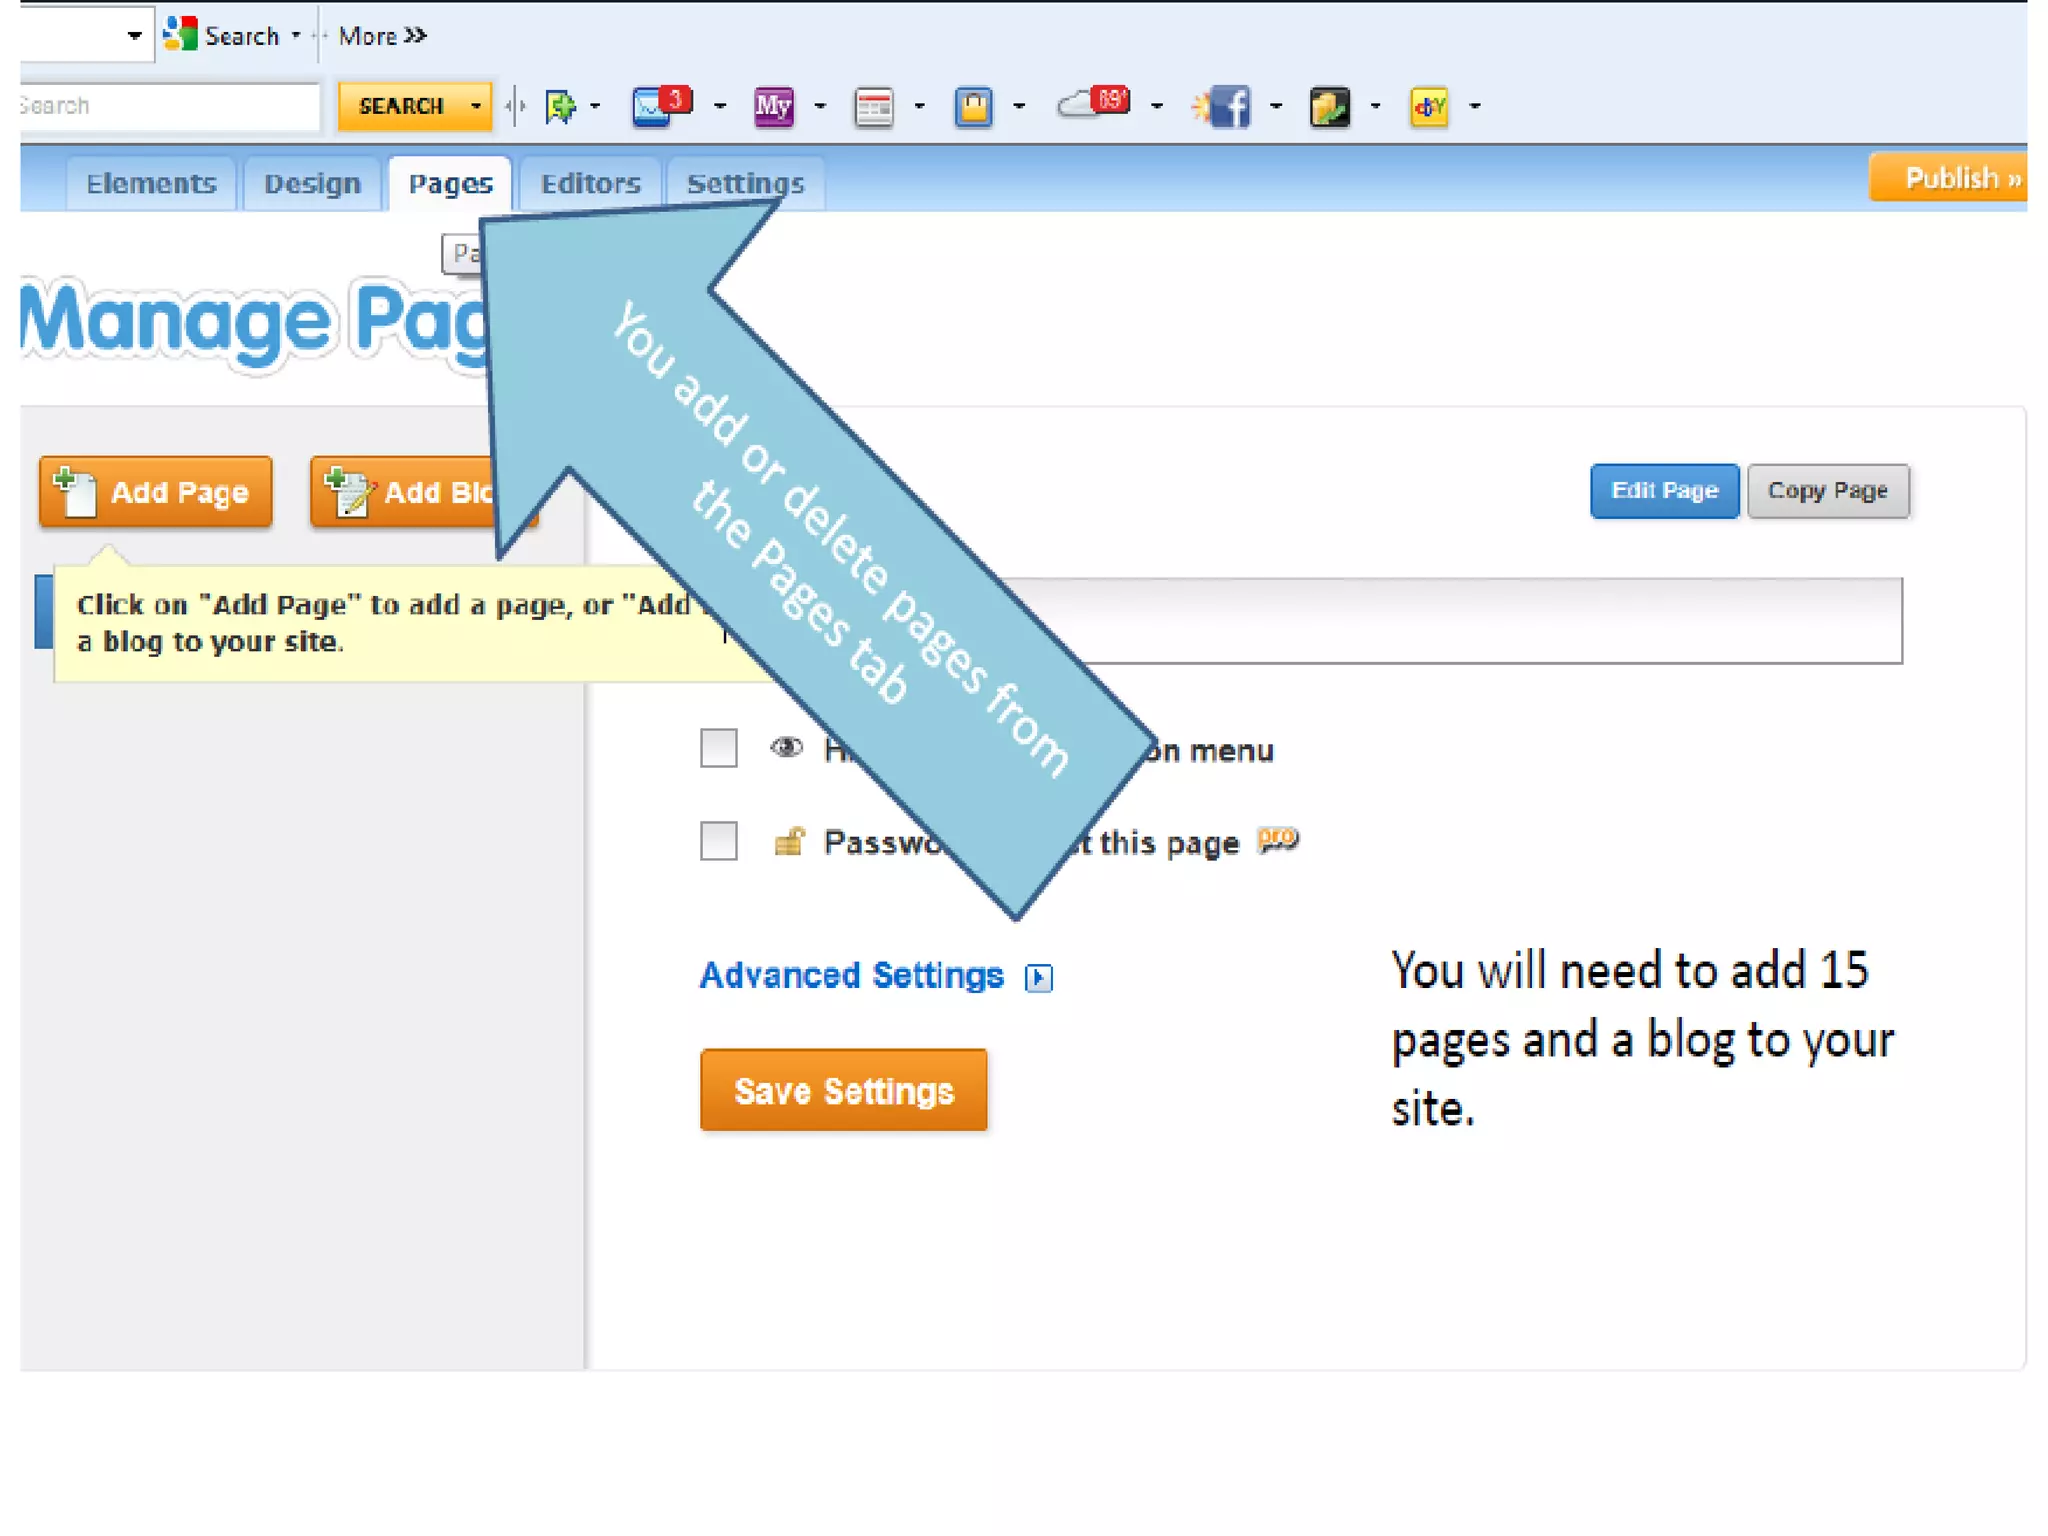This screenshot has width=2048, height=1536.
Task: Click the add bookmark icon
Action: (561, 106)
